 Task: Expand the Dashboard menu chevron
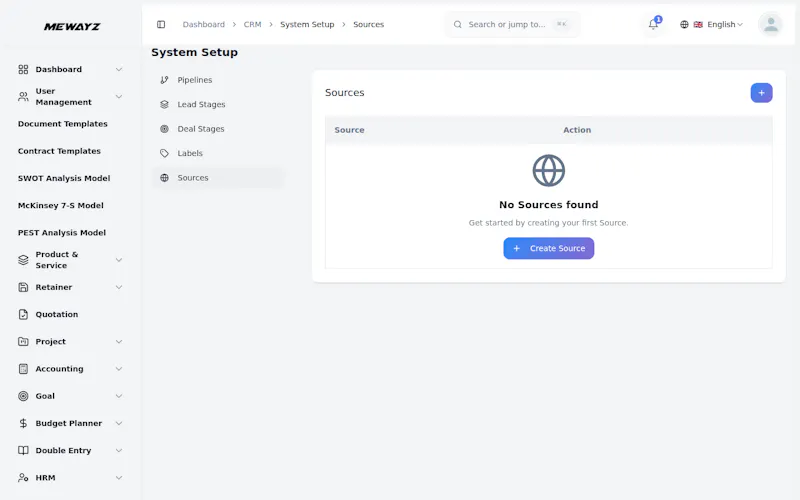119,69
